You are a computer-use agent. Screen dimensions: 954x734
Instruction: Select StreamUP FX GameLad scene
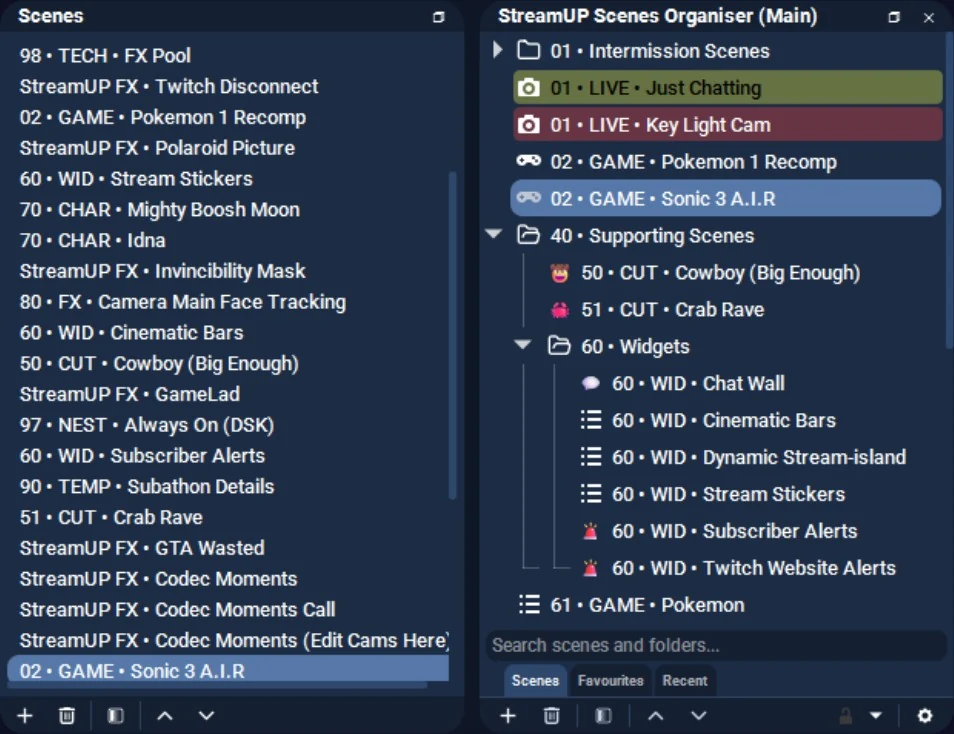130,394
